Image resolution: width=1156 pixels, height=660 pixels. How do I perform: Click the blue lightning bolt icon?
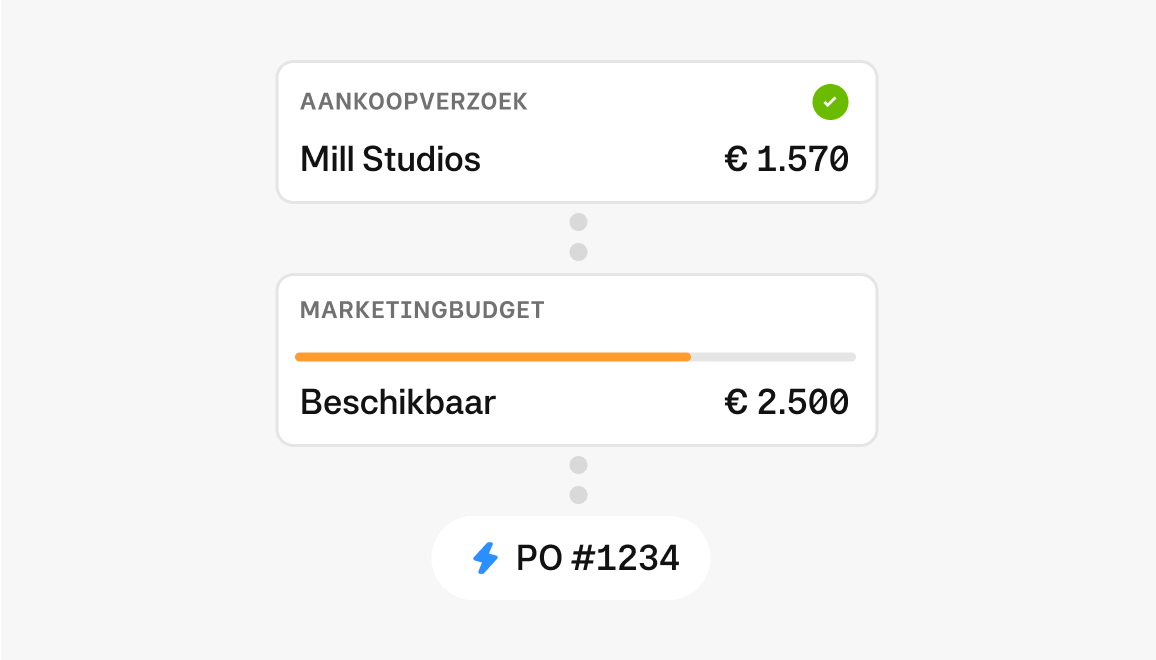(x=485, y=558)
